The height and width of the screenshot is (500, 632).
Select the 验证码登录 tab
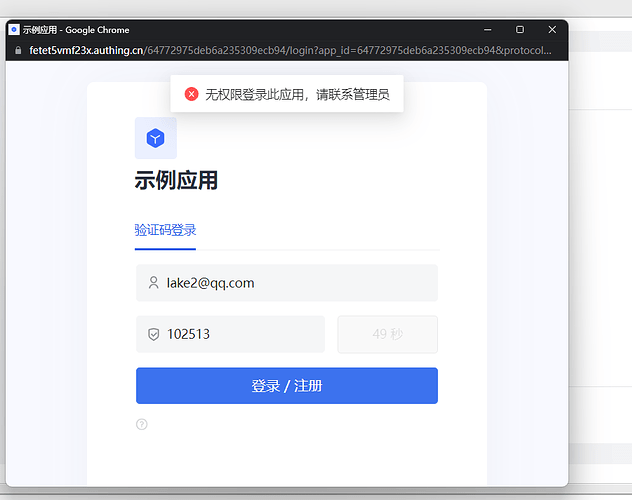(x=165, y=230)
